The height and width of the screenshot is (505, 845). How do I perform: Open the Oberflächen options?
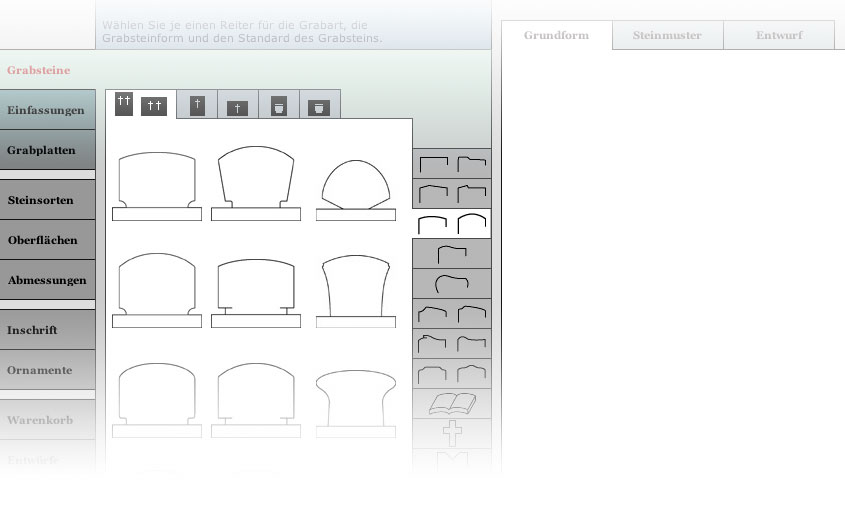(47, 240)
